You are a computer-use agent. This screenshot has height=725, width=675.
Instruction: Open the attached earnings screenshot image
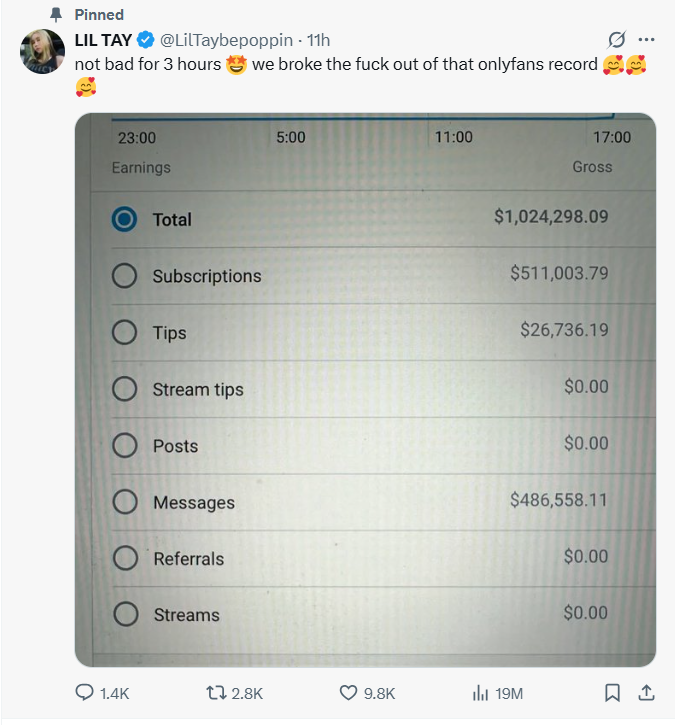365,390
